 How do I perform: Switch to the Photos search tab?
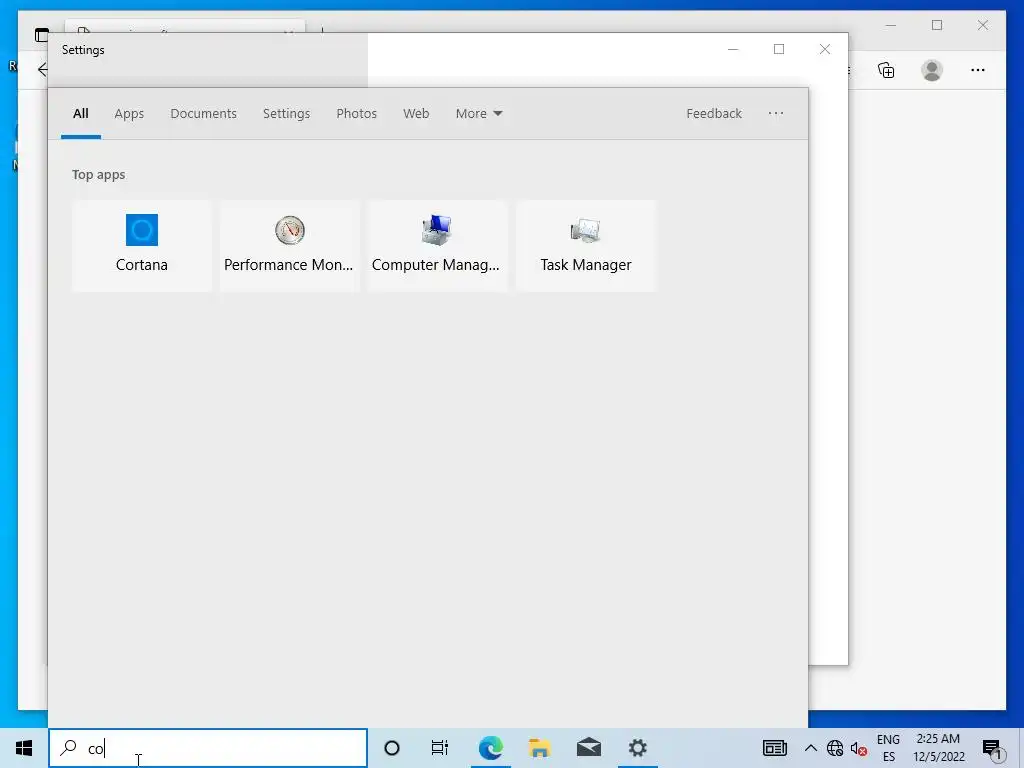[x=357, y=114]
